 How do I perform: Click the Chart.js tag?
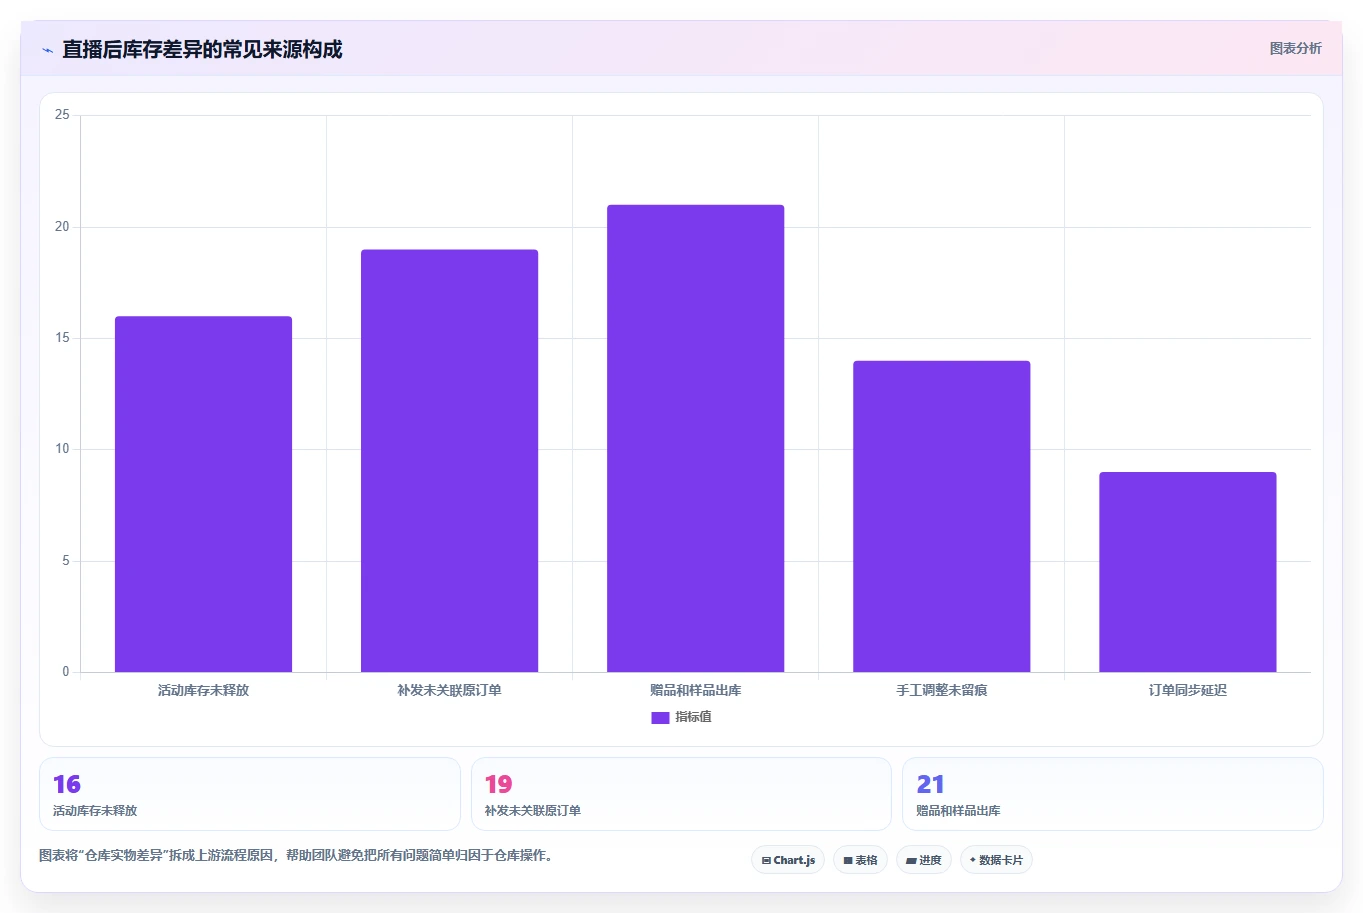(x=788, y=860)
